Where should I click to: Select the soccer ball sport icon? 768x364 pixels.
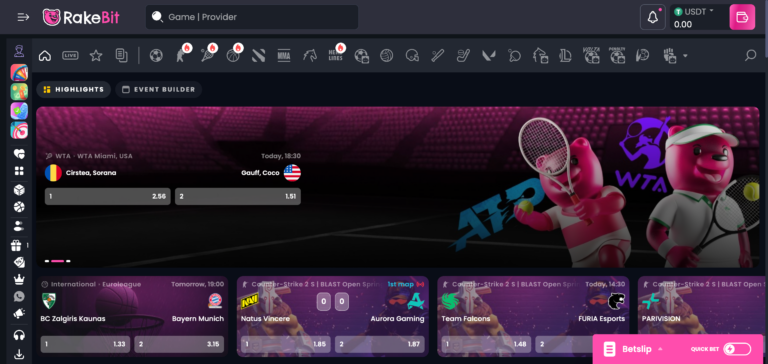pyautogui.click(x=156, y=56)
